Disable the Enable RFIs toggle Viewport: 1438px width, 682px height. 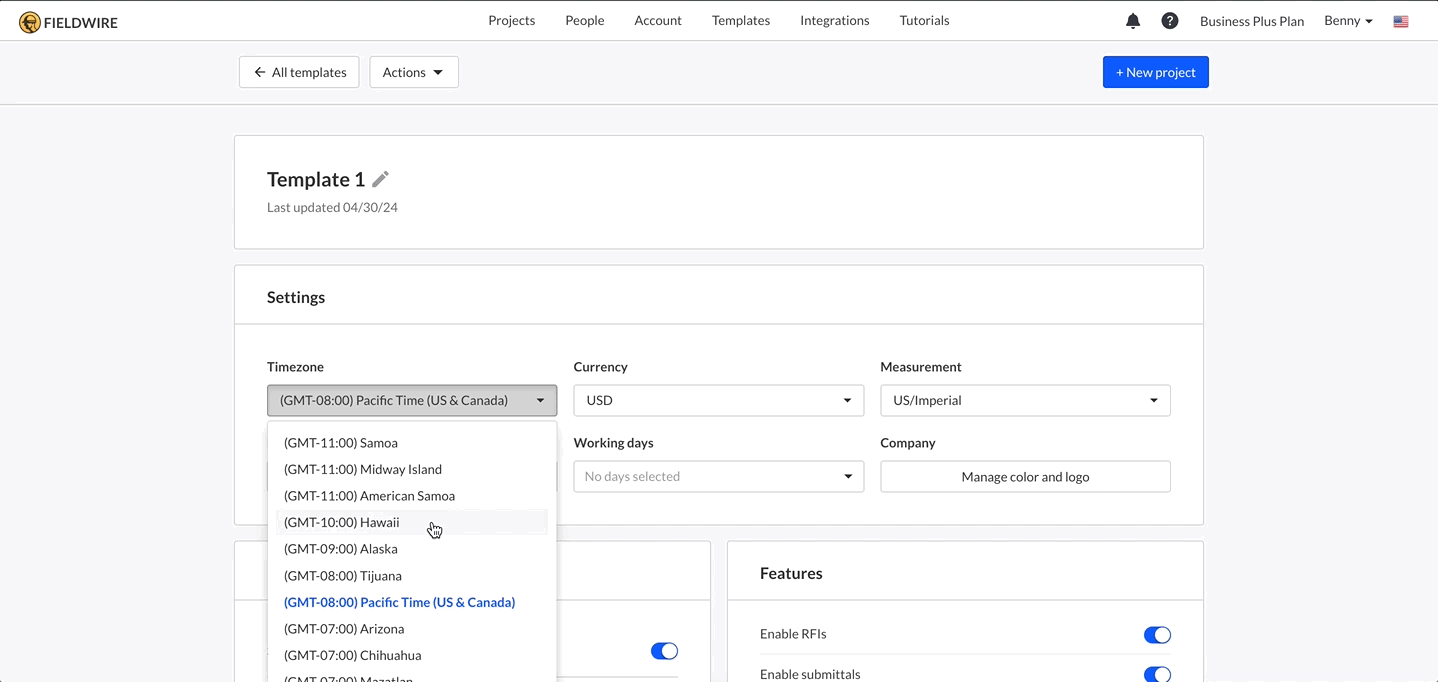1156,634
